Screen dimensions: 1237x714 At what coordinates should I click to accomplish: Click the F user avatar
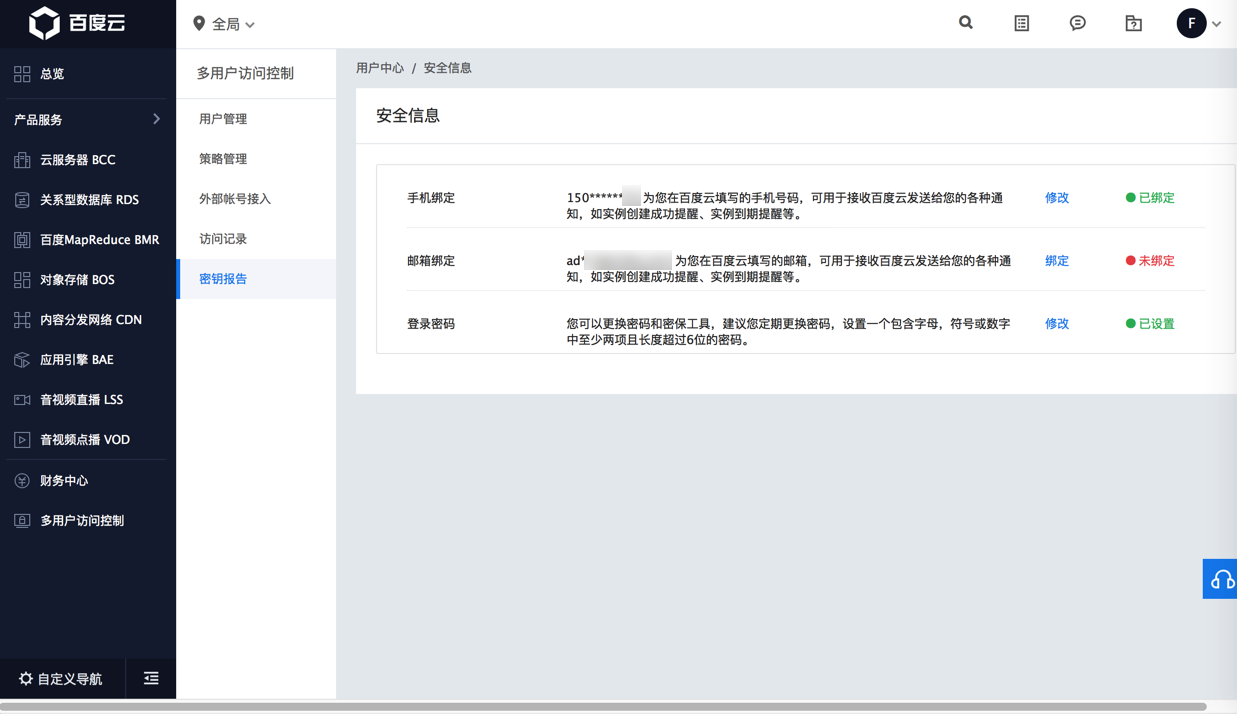(1191, 23)
